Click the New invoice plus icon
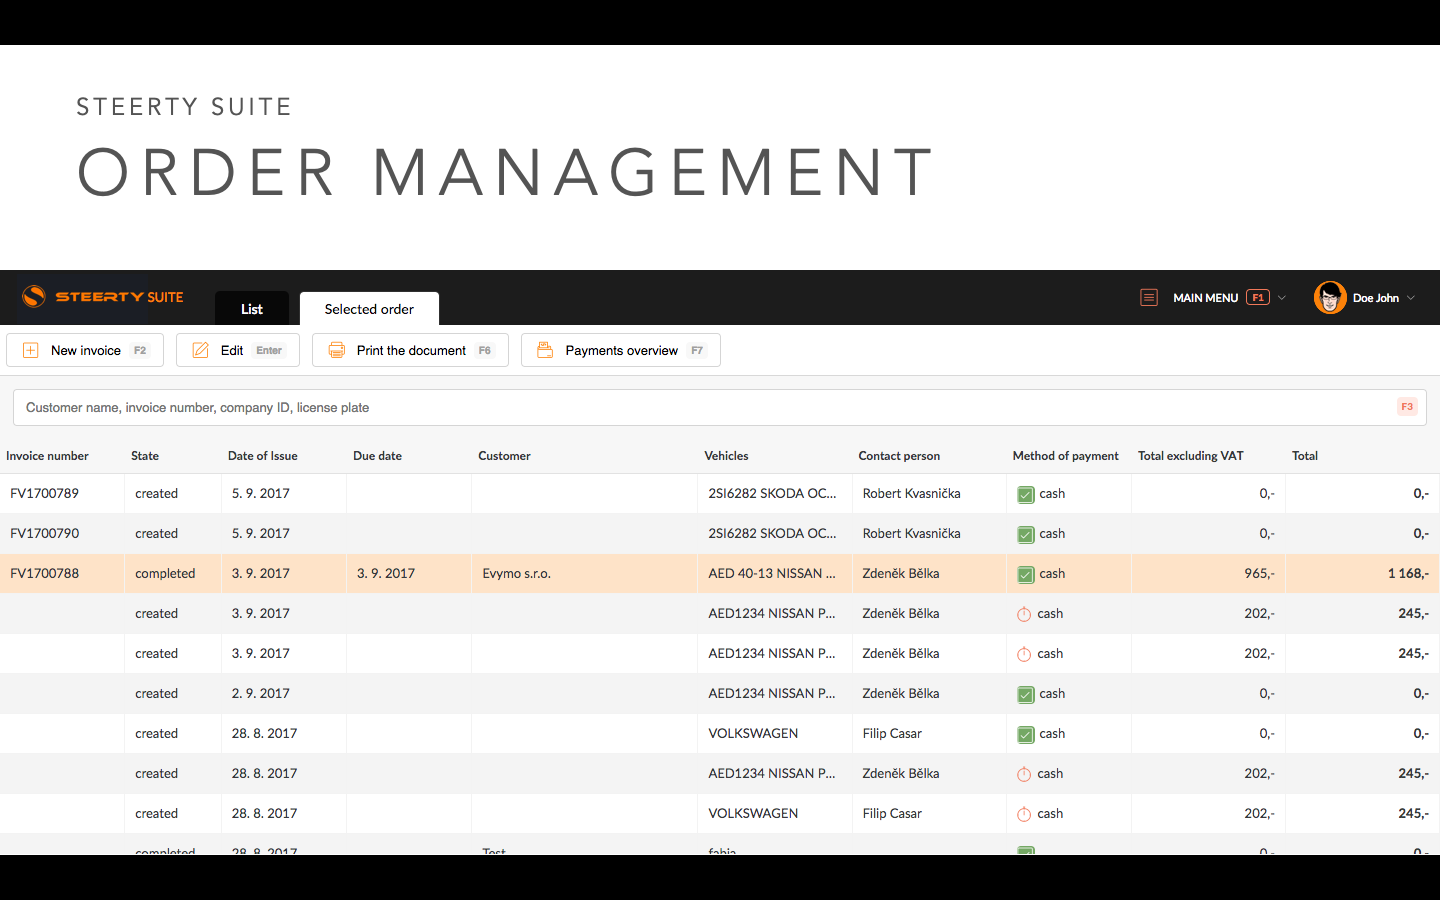 pyautogui.click(x=31, y=350)
